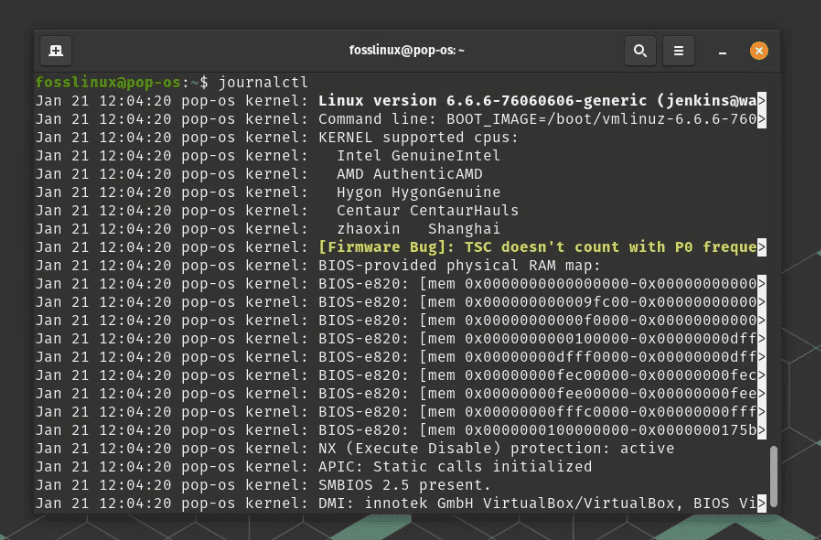Click the truncation arrow on DMI innotek line

pyautogui.click(x=762, y=503)
